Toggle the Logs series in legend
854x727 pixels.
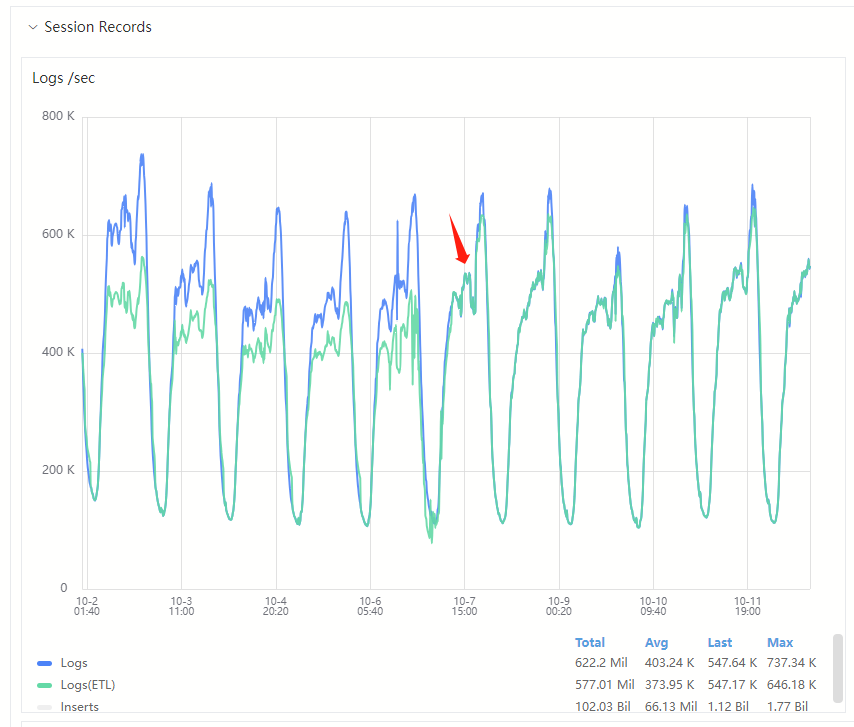click(x=74, y=663)
